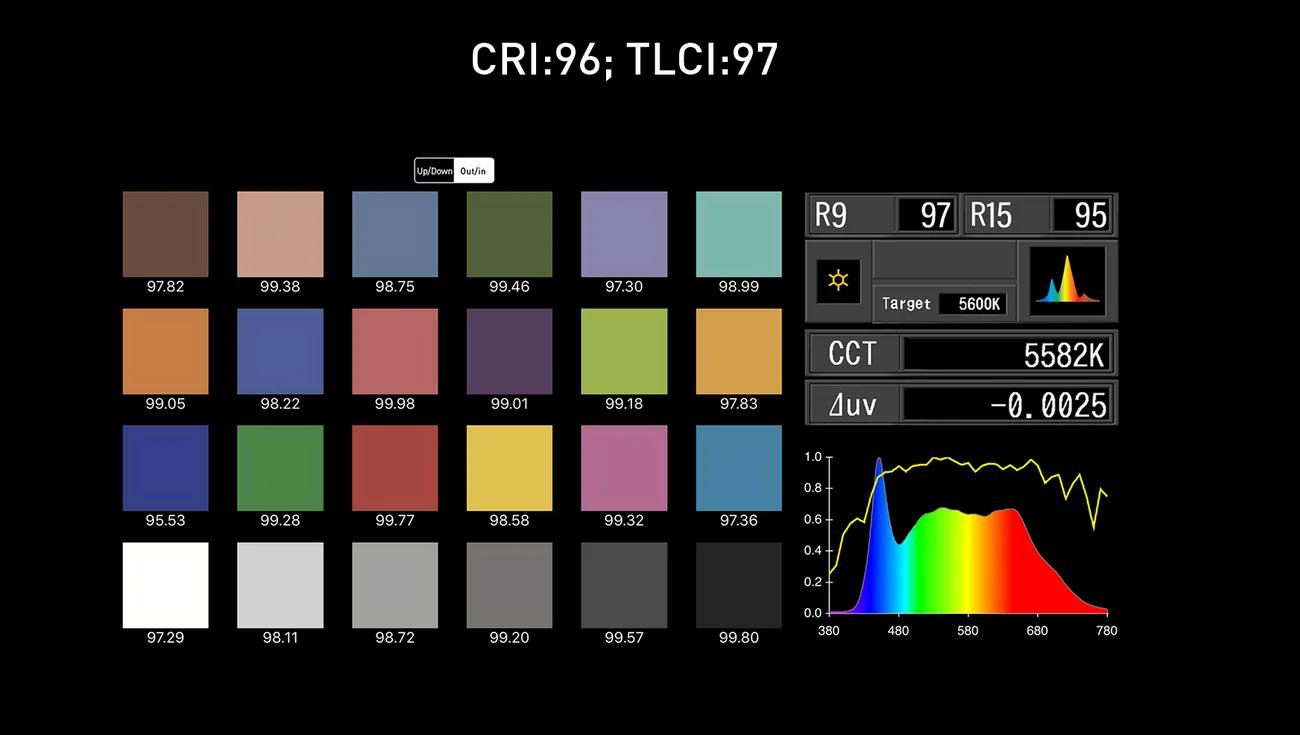
Task: Select the lavender swatch labeled 97.30
Action: pyautogui.click(x=624, y=234)
